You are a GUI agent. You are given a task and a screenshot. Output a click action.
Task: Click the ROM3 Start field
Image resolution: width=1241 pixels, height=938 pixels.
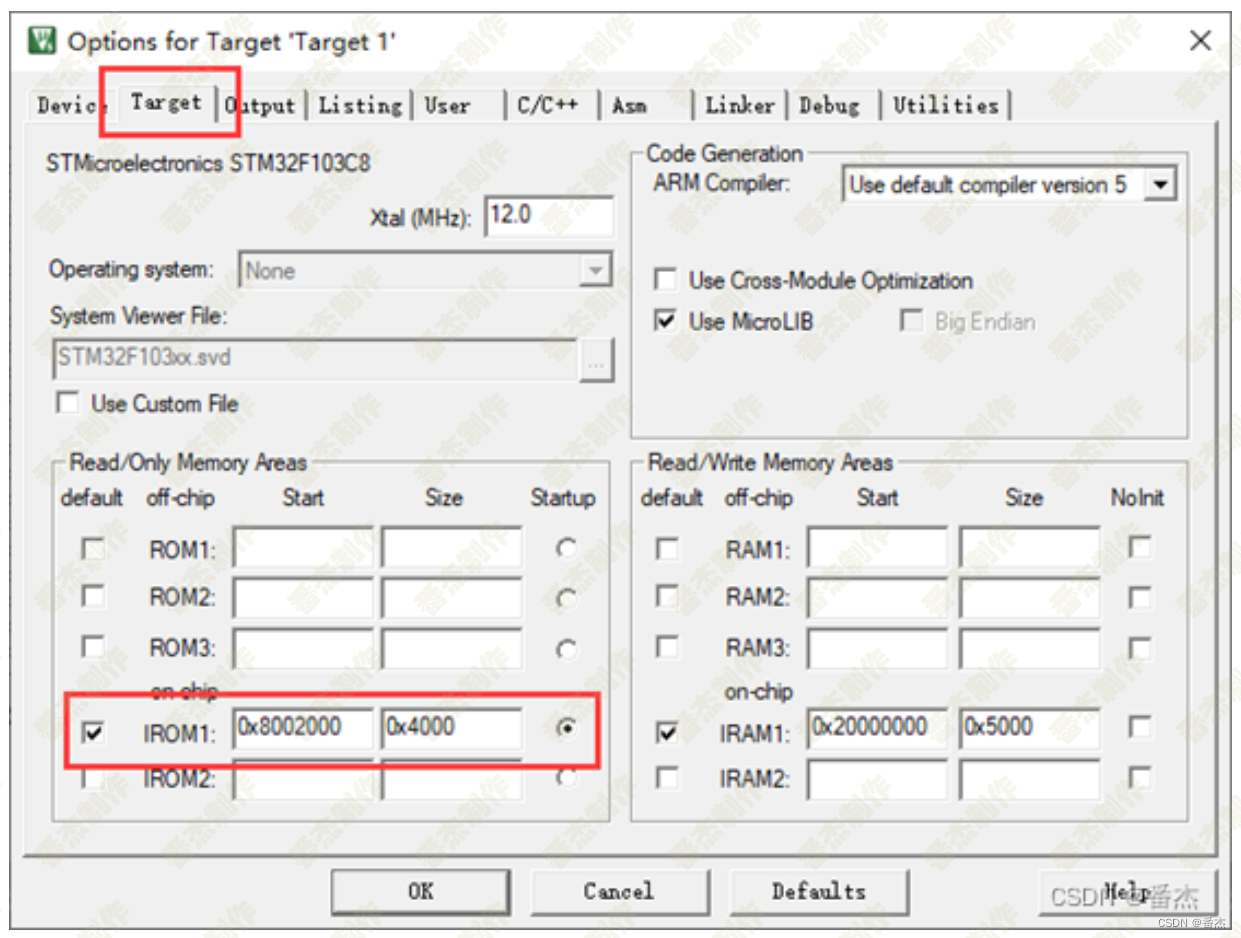pos(303,649)
